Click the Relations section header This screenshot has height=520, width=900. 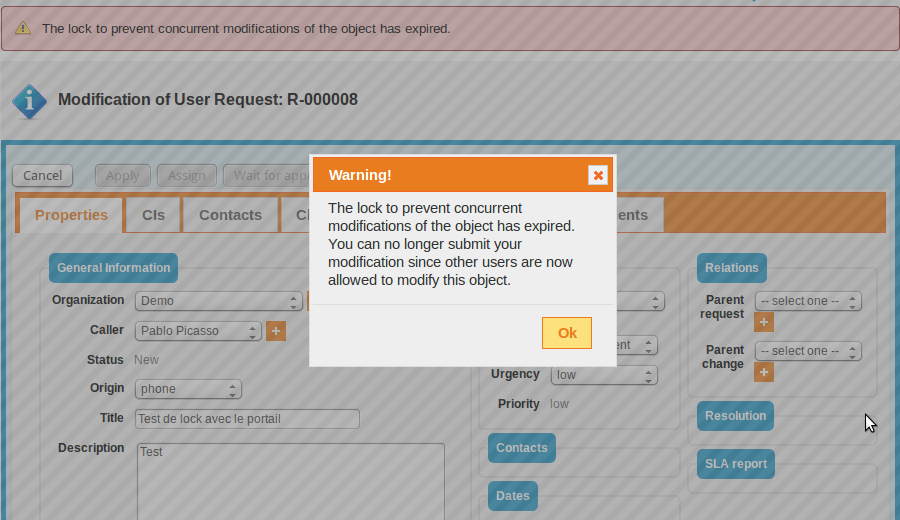click(x=731, y=268)
